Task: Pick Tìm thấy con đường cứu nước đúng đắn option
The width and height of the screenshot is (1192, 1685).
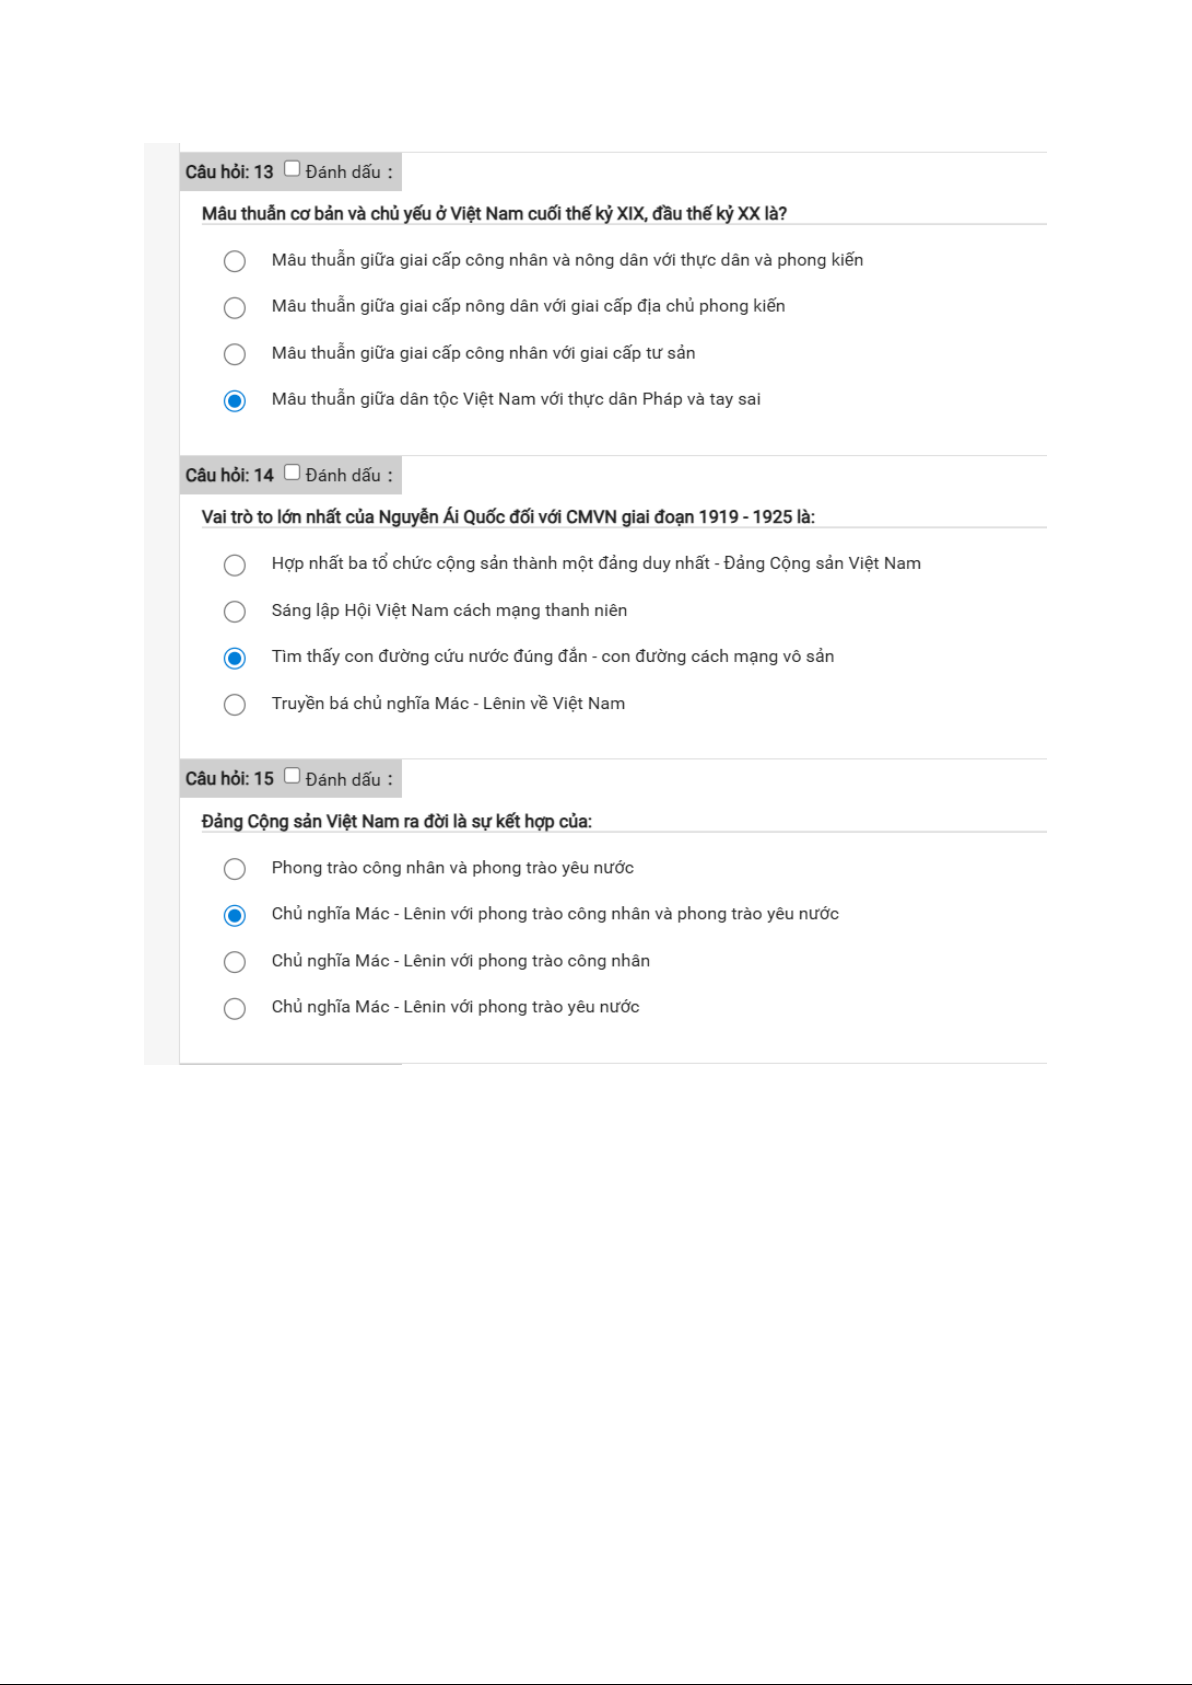Action: pyautogui.click(x=234, y=658)
